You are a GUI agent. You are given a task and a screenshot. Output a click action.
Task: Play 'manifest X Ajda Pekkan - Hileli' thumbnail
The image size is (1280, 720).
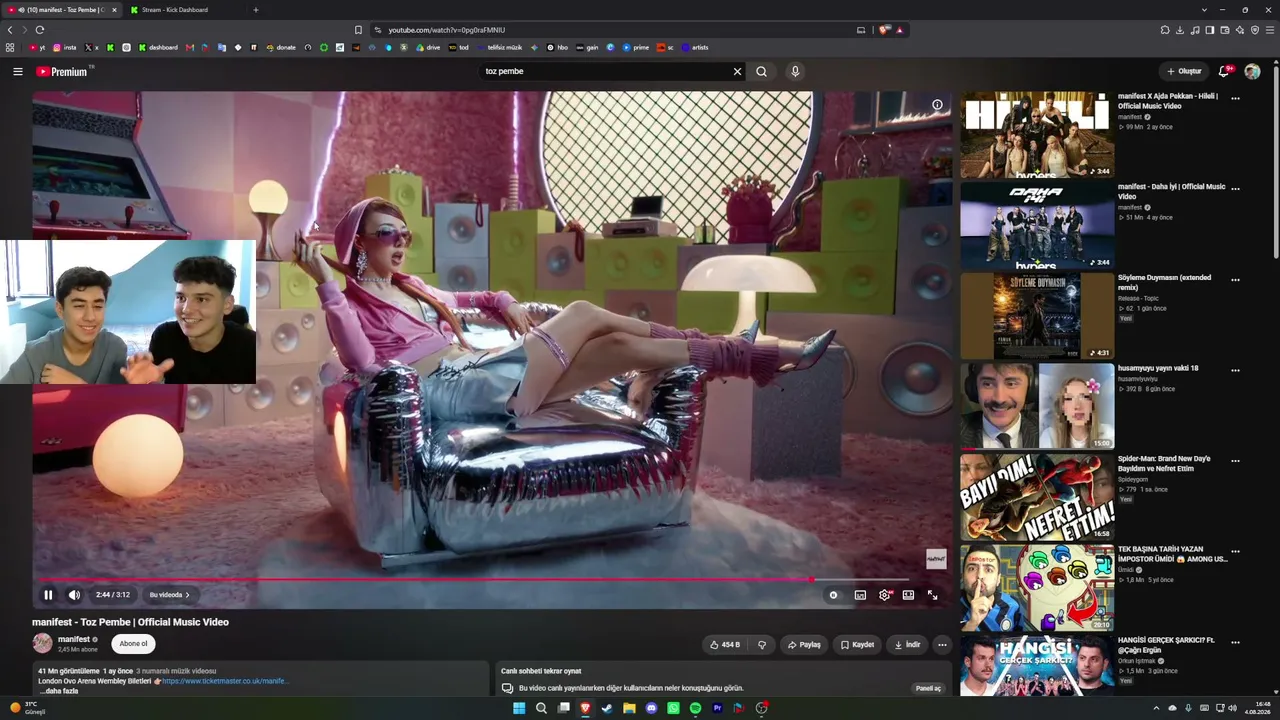click(x=1037, y=135)
